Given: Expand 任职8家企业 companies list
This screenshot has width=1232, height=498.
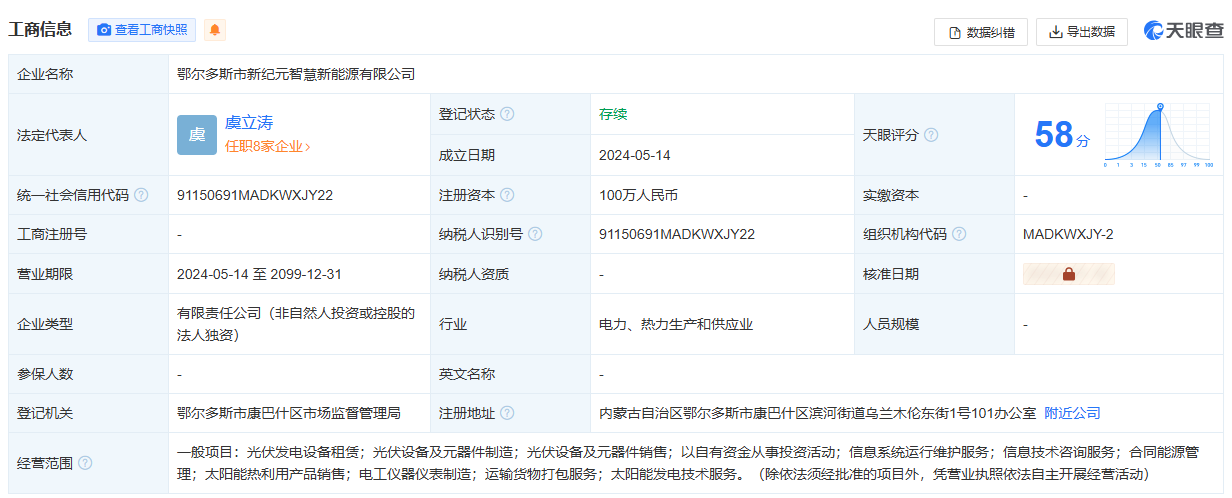Looking at the screenshot, I should click(267, 146).
